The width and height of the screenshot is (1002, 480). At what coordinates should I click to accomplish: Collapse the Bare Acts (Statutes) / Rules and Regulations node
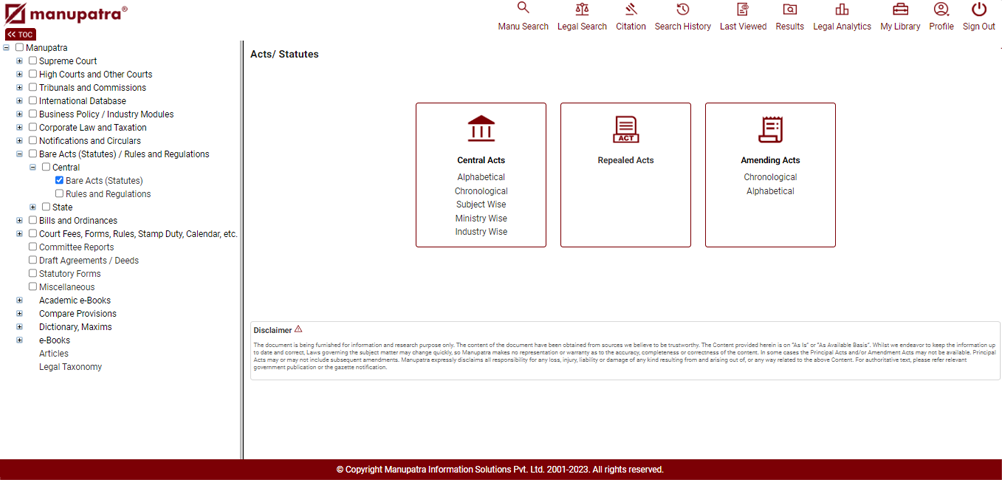pyautogui.click(x=19, y=154)
